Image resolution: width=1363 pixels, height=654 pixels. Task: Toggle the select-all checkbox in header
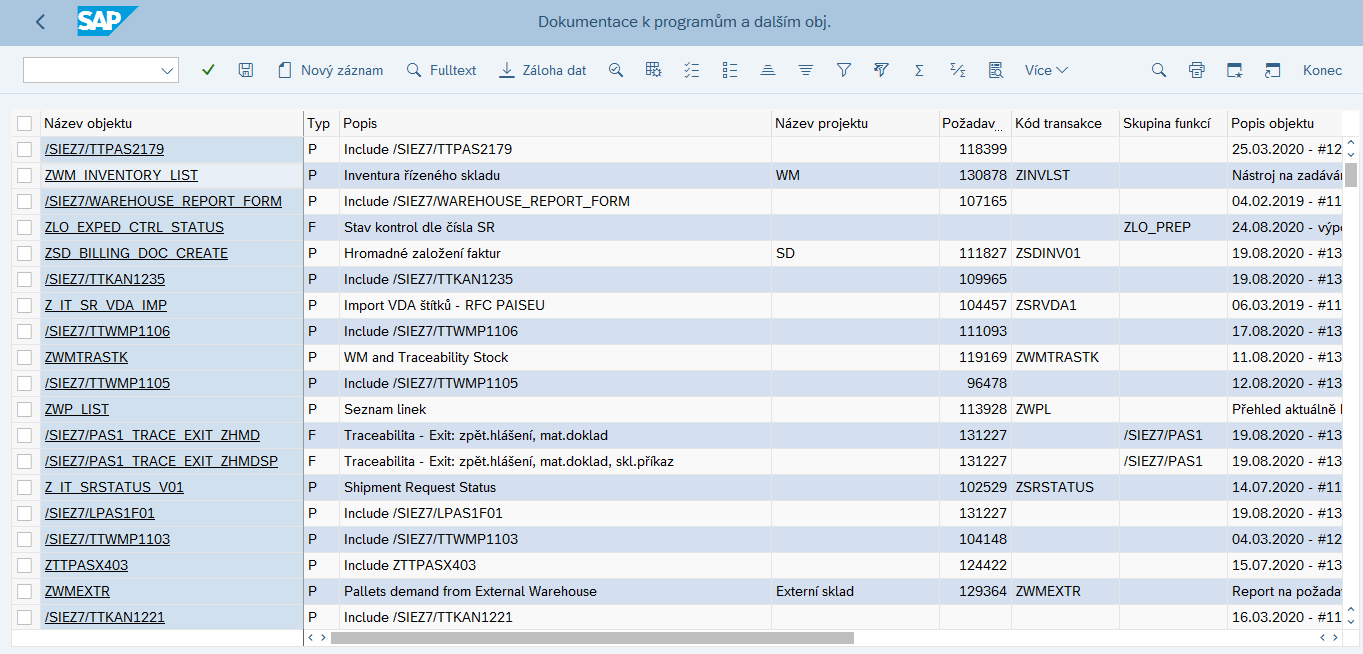click(x=25, y=123)
